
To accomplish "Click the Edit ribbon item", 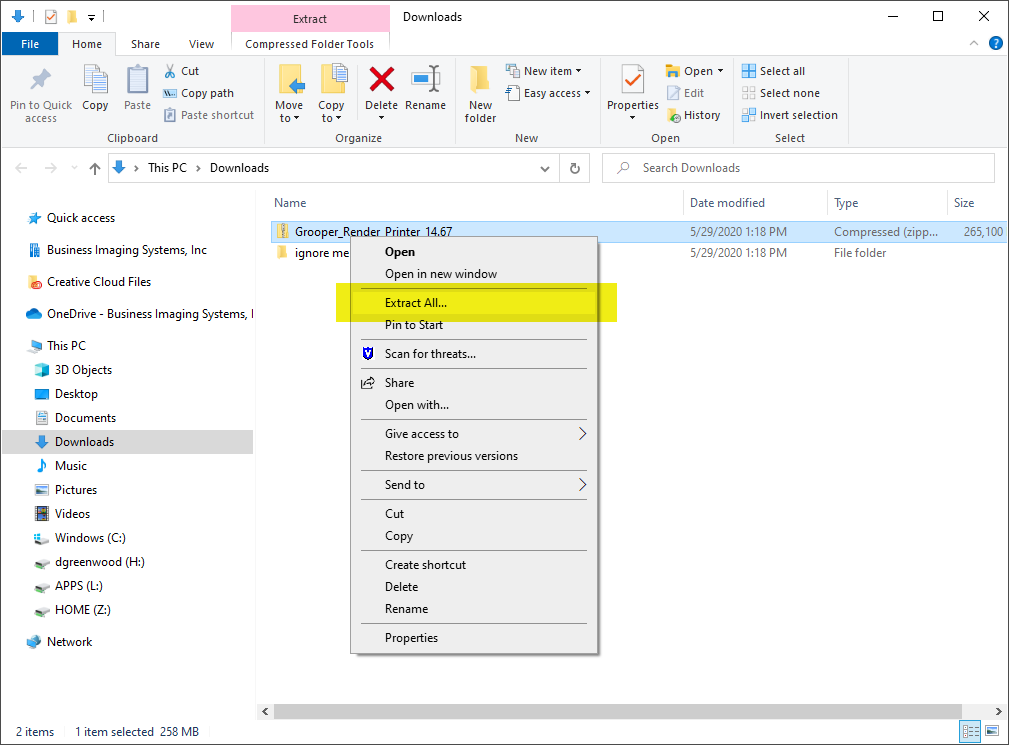I will [685, 93].
